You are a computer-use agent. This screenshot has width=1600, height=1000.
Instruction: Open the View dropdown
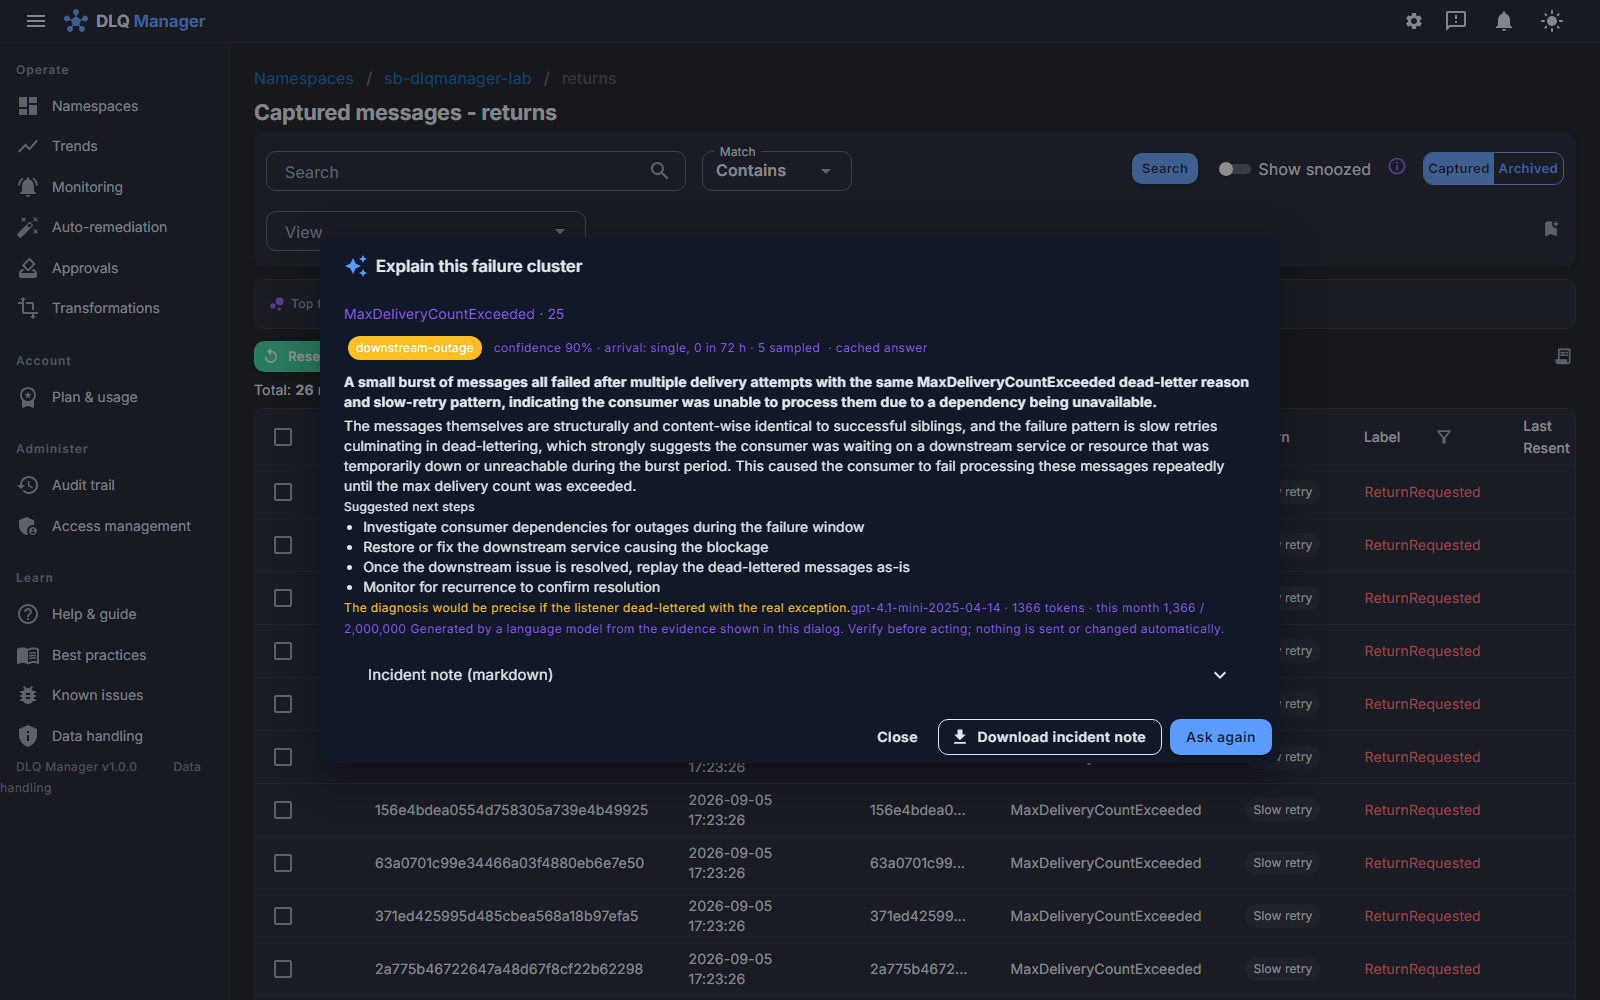(x=425, y=231)
